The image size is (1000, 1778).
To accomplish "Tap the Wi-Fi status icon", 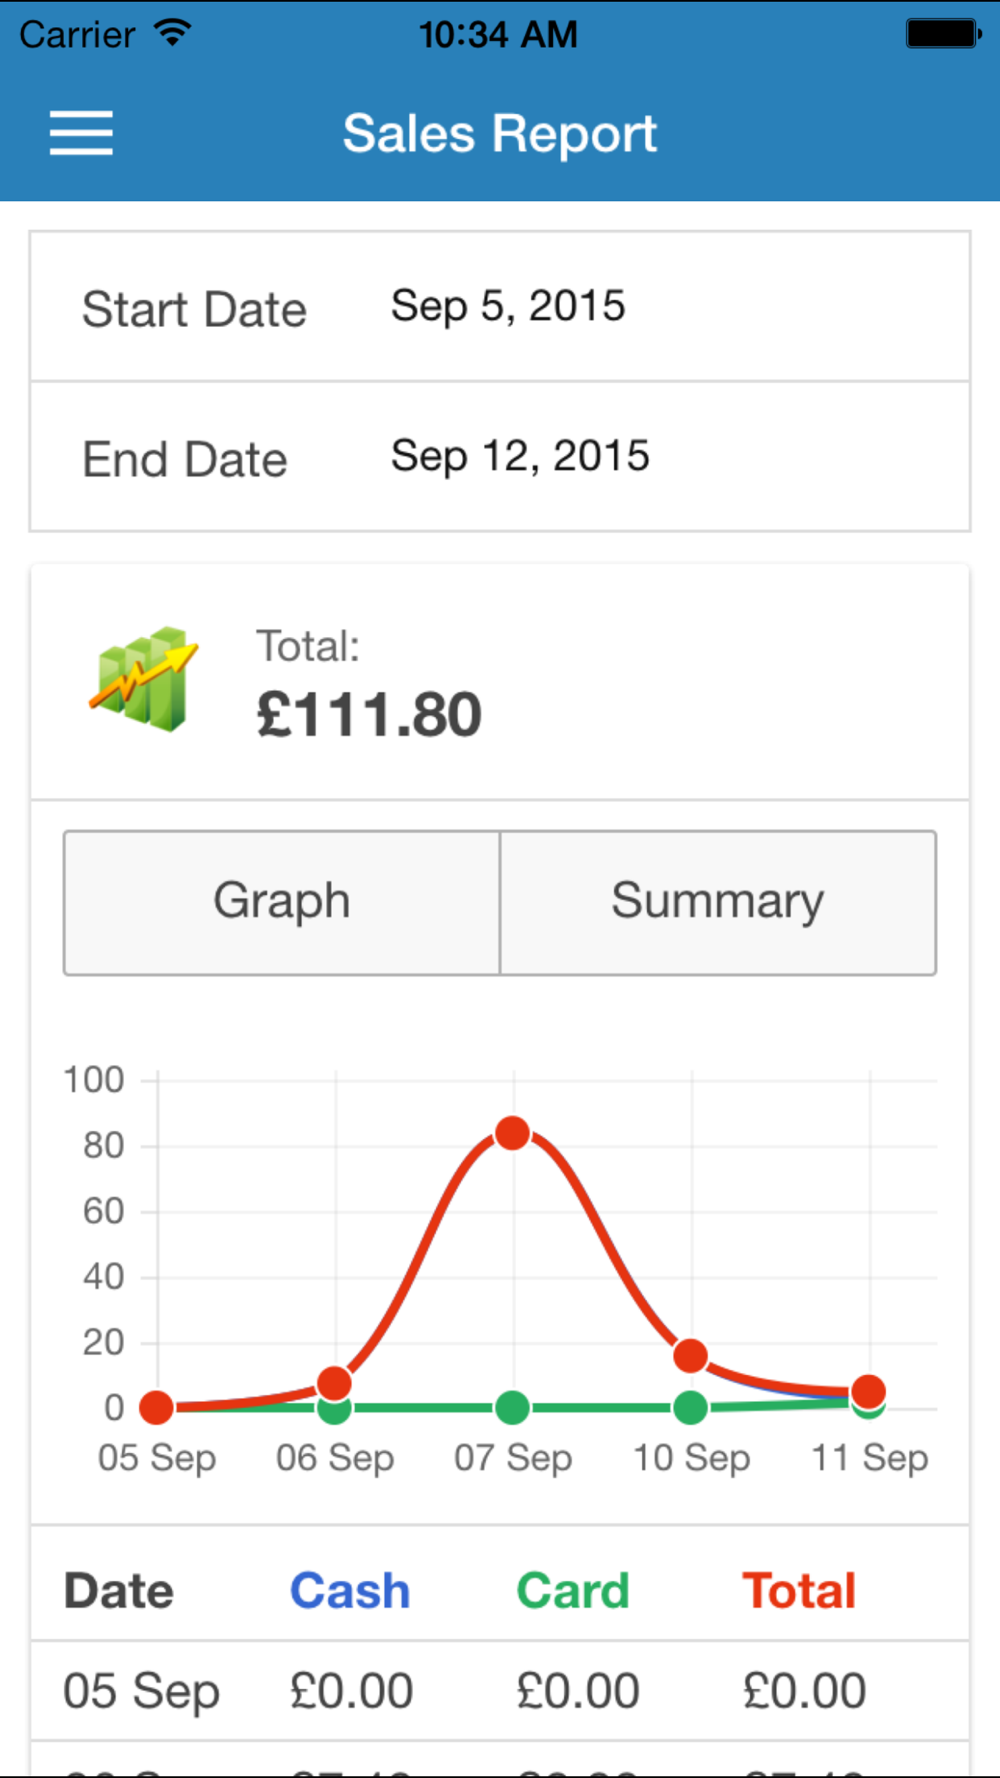I will pos(173,33).
